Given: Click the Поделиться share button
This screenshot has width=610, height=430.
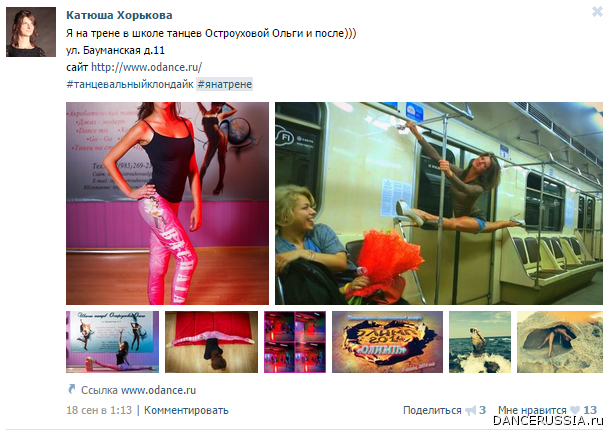Looking at the screenshot, I should pyautogui.click(x=432, y=410).
